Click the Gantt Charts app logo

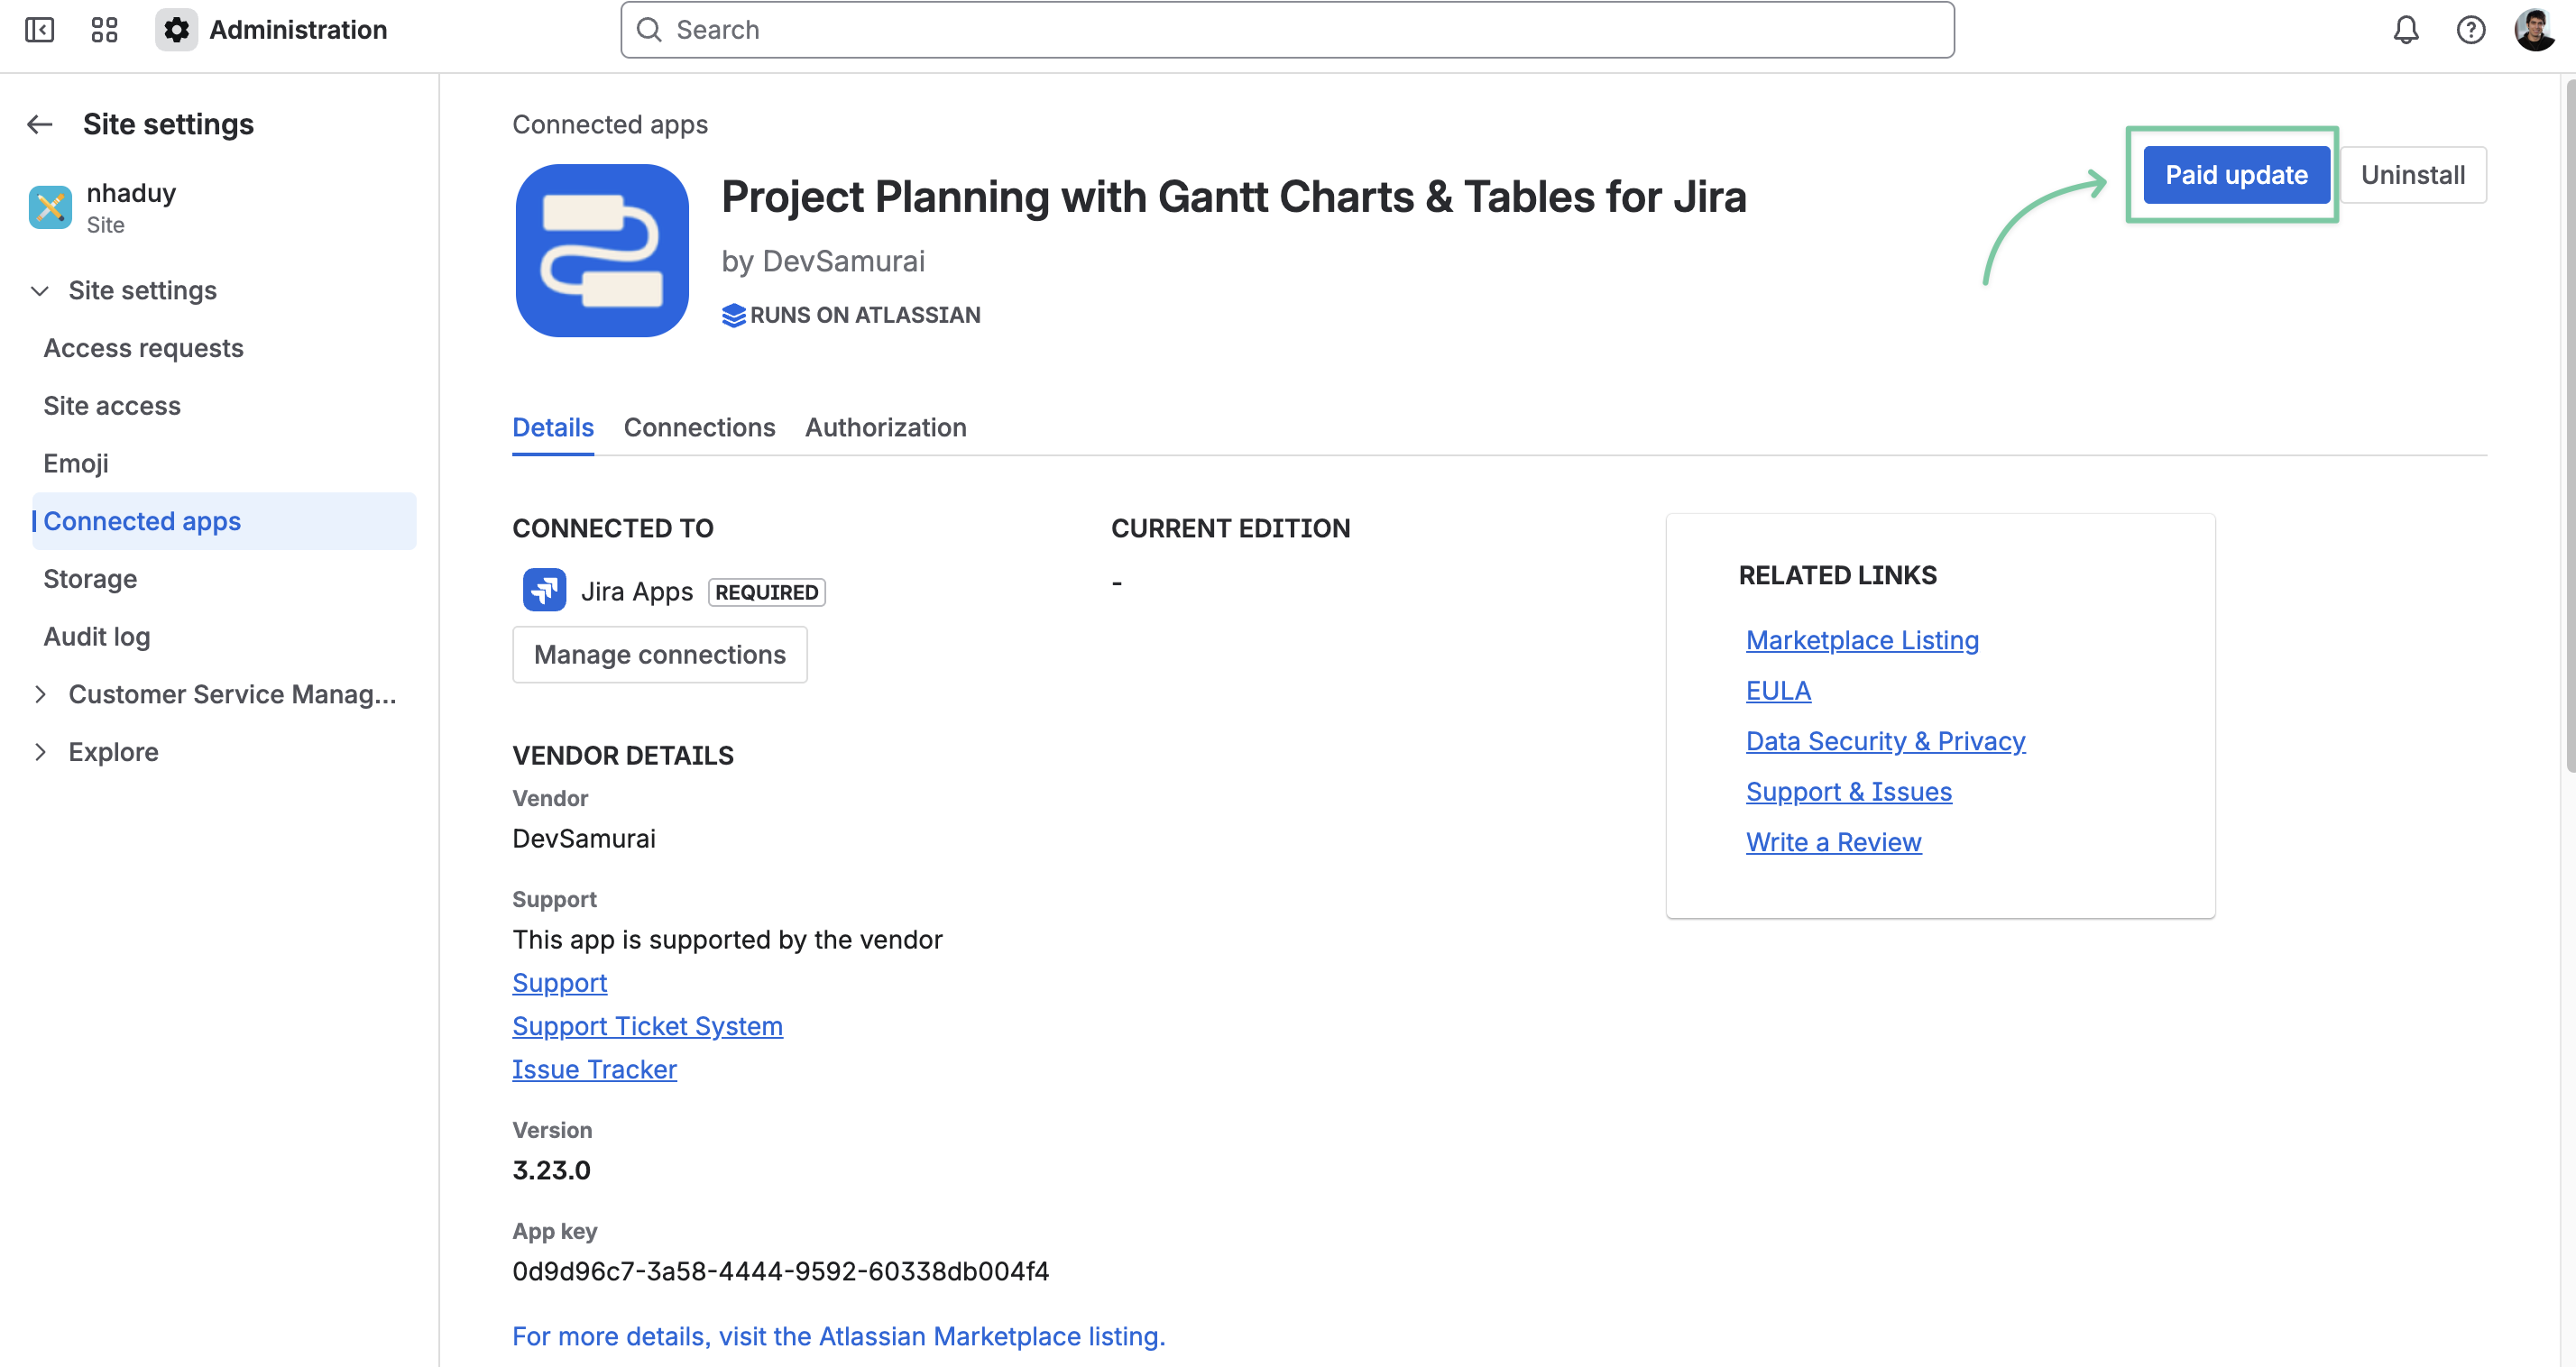click(x=602, y=251)
